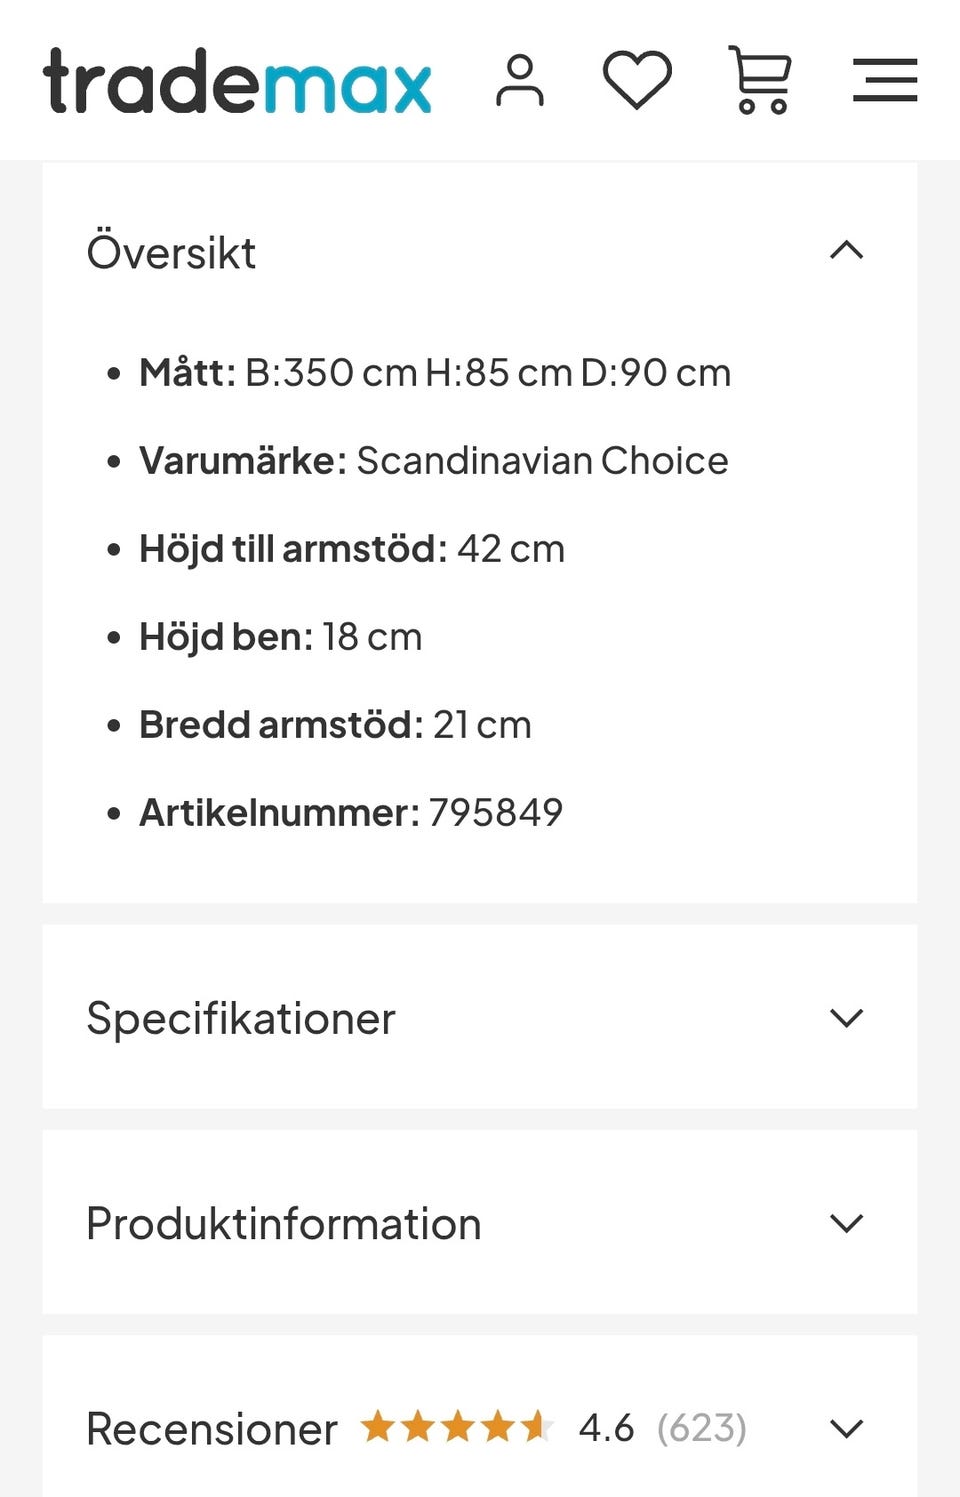The image size is (960, 1497).
Task: Click the orange star rating
Action: (x=457, y=1426)
